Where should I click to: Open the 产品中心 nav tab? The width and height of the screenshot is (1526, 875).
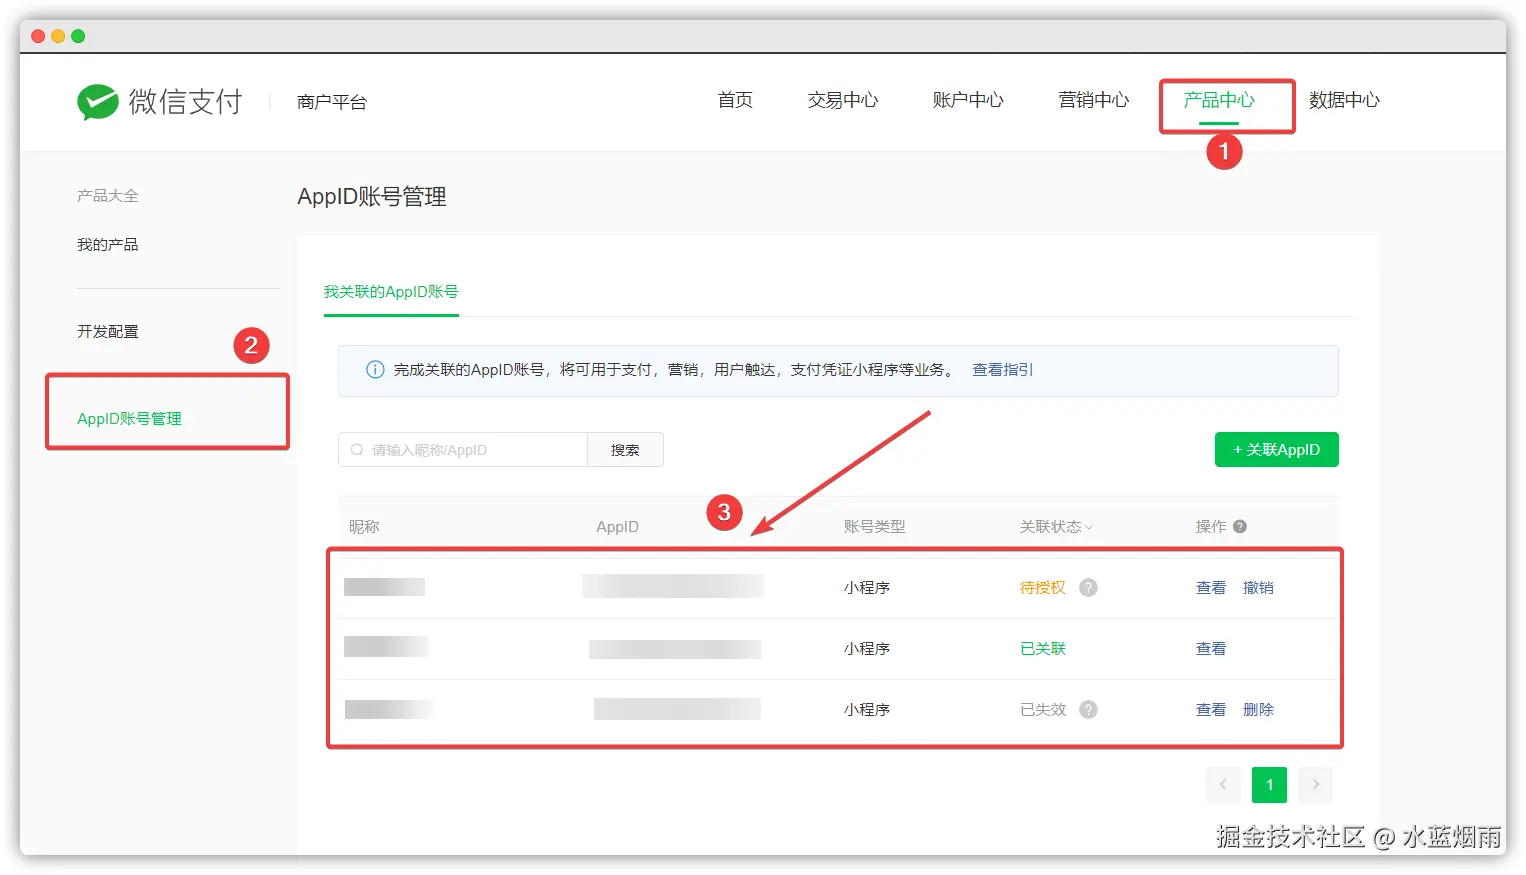pos(1219,100)
